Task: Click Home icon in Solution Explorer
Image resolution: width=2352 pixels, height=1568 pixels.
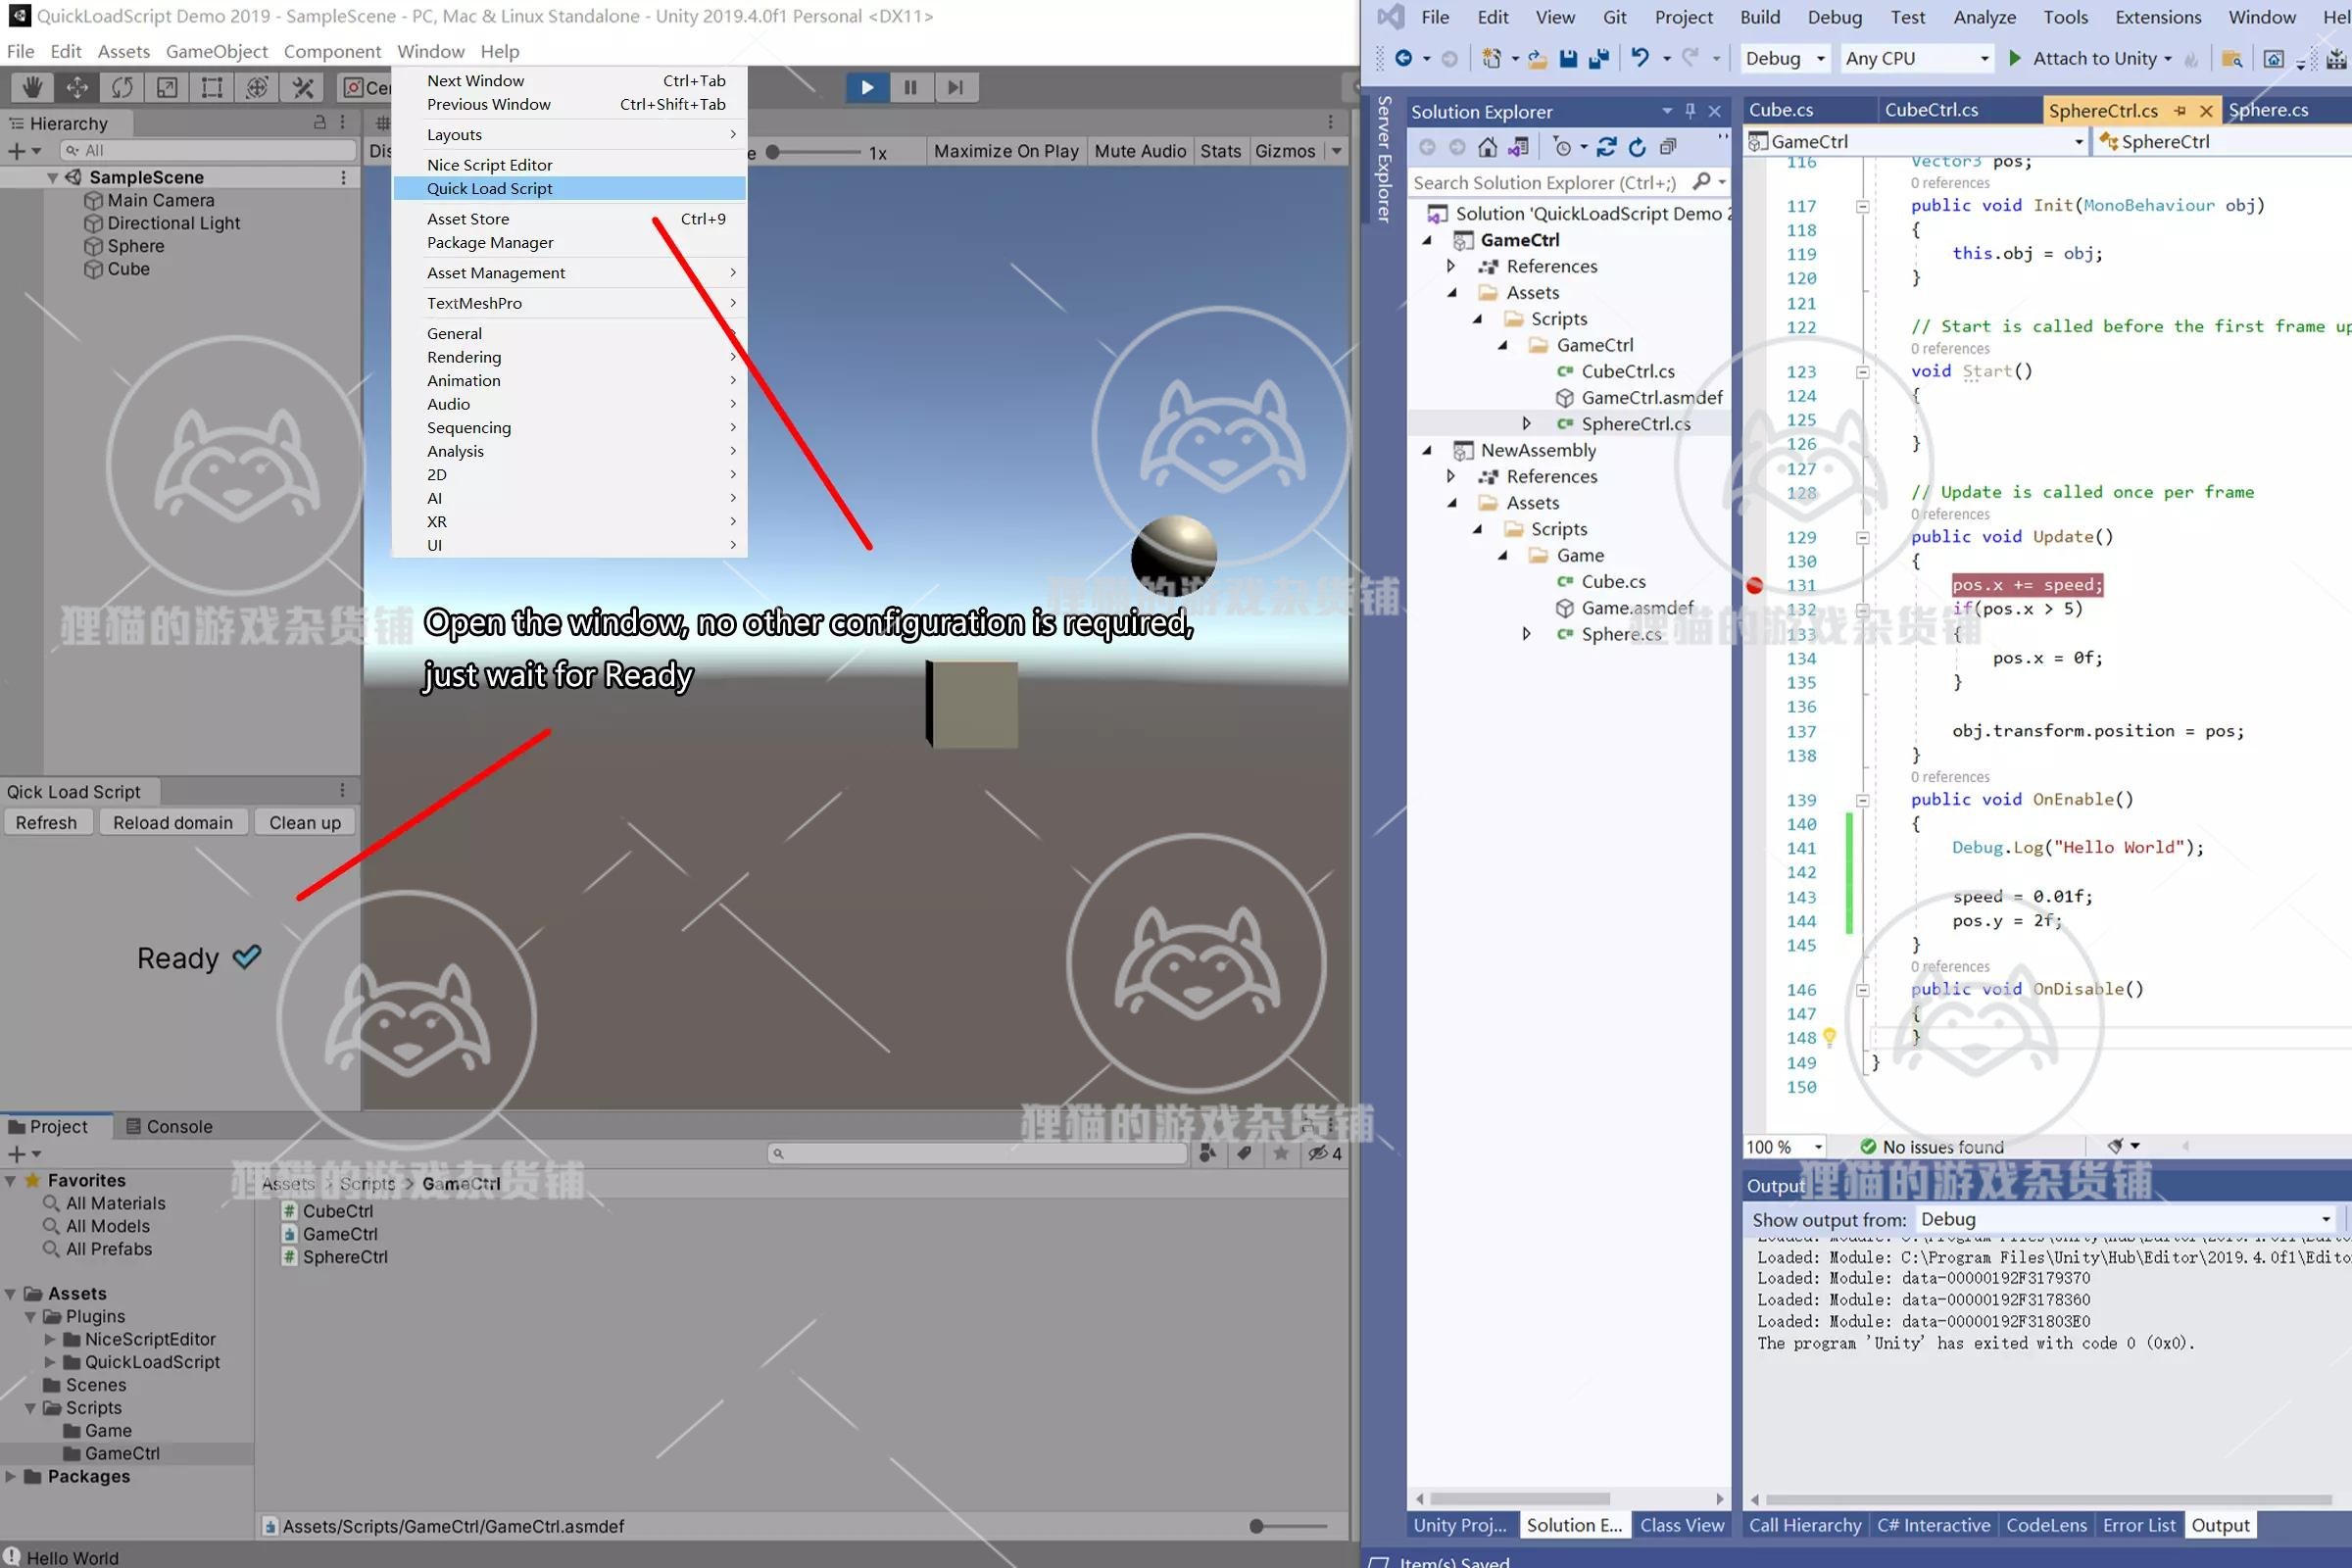Action: [x=1487, y=148]
